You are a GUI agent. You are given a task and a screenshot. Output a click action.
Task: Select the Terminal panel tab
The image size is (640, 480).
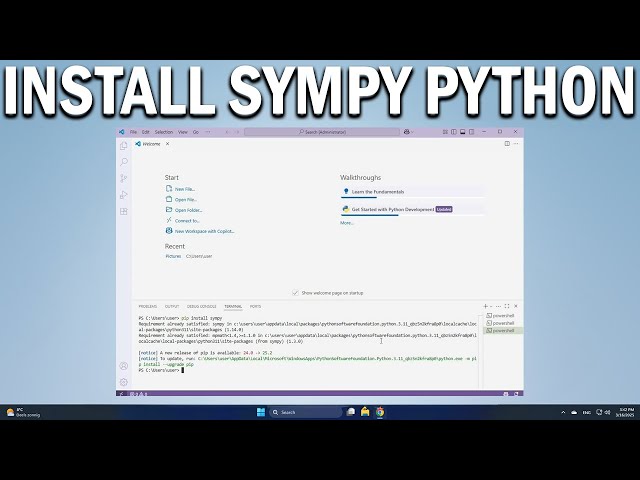pyautogui.click(x=233, y=307)
